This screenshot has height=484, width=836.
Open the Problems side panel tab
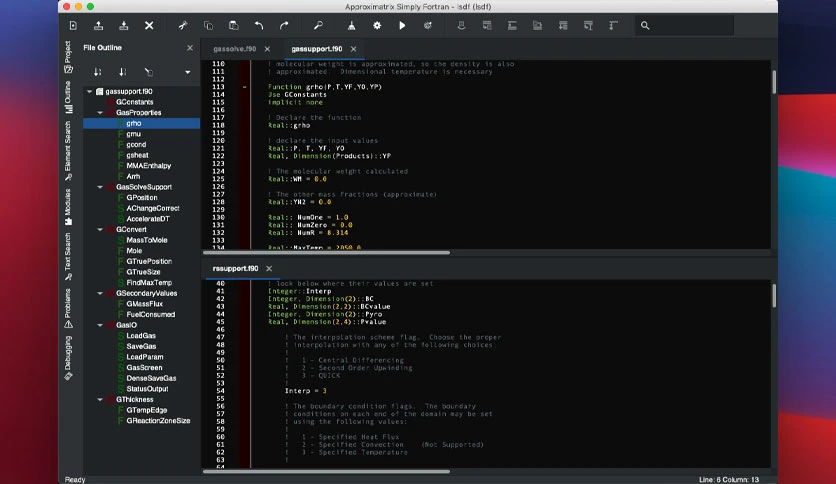click(x=68, y=309)
